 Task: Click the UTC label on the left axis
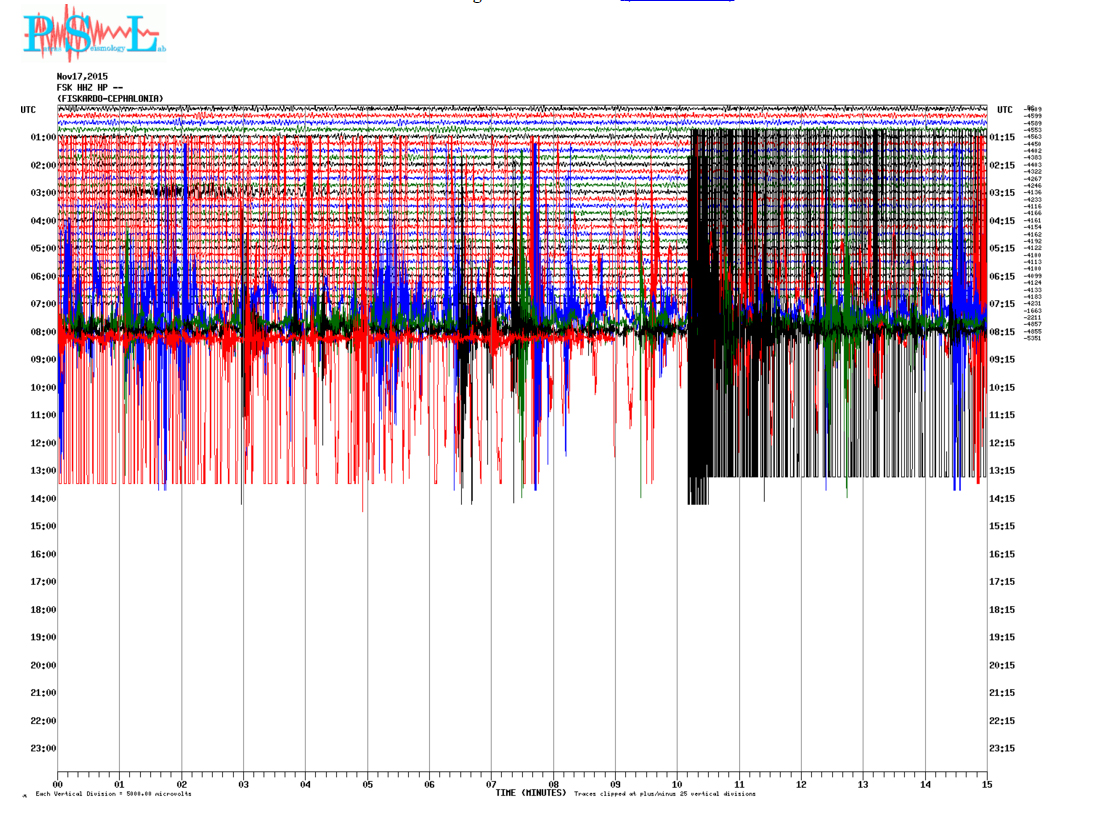(x=28, y=109)
